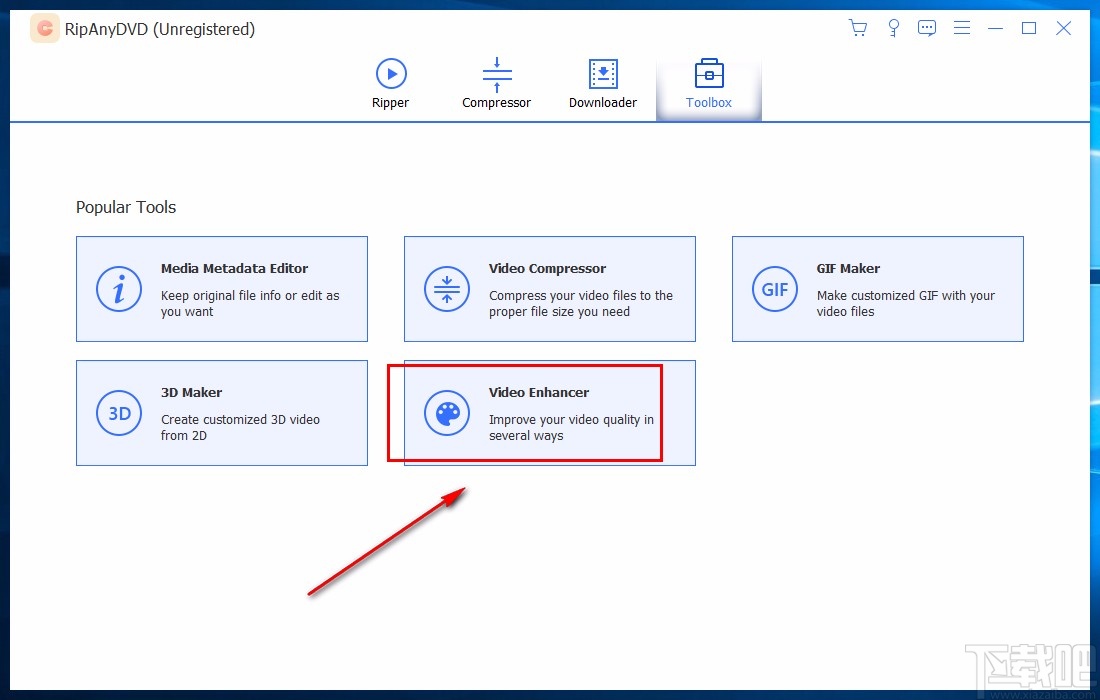
Task: Maximize the RipAnyDVD window
Action: tap(1029, 28)
